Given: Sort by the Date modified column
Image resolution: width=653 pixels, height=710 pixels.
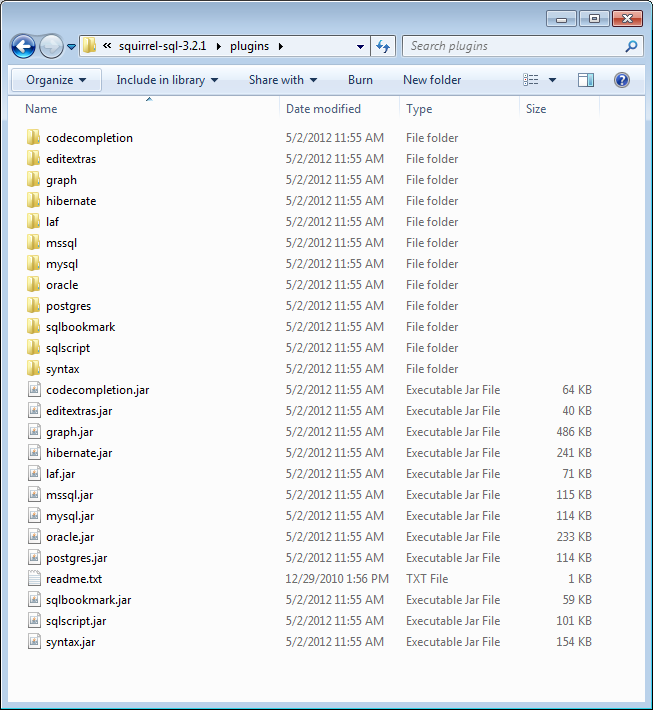Looking at the screenshot, I should (323, 109).
